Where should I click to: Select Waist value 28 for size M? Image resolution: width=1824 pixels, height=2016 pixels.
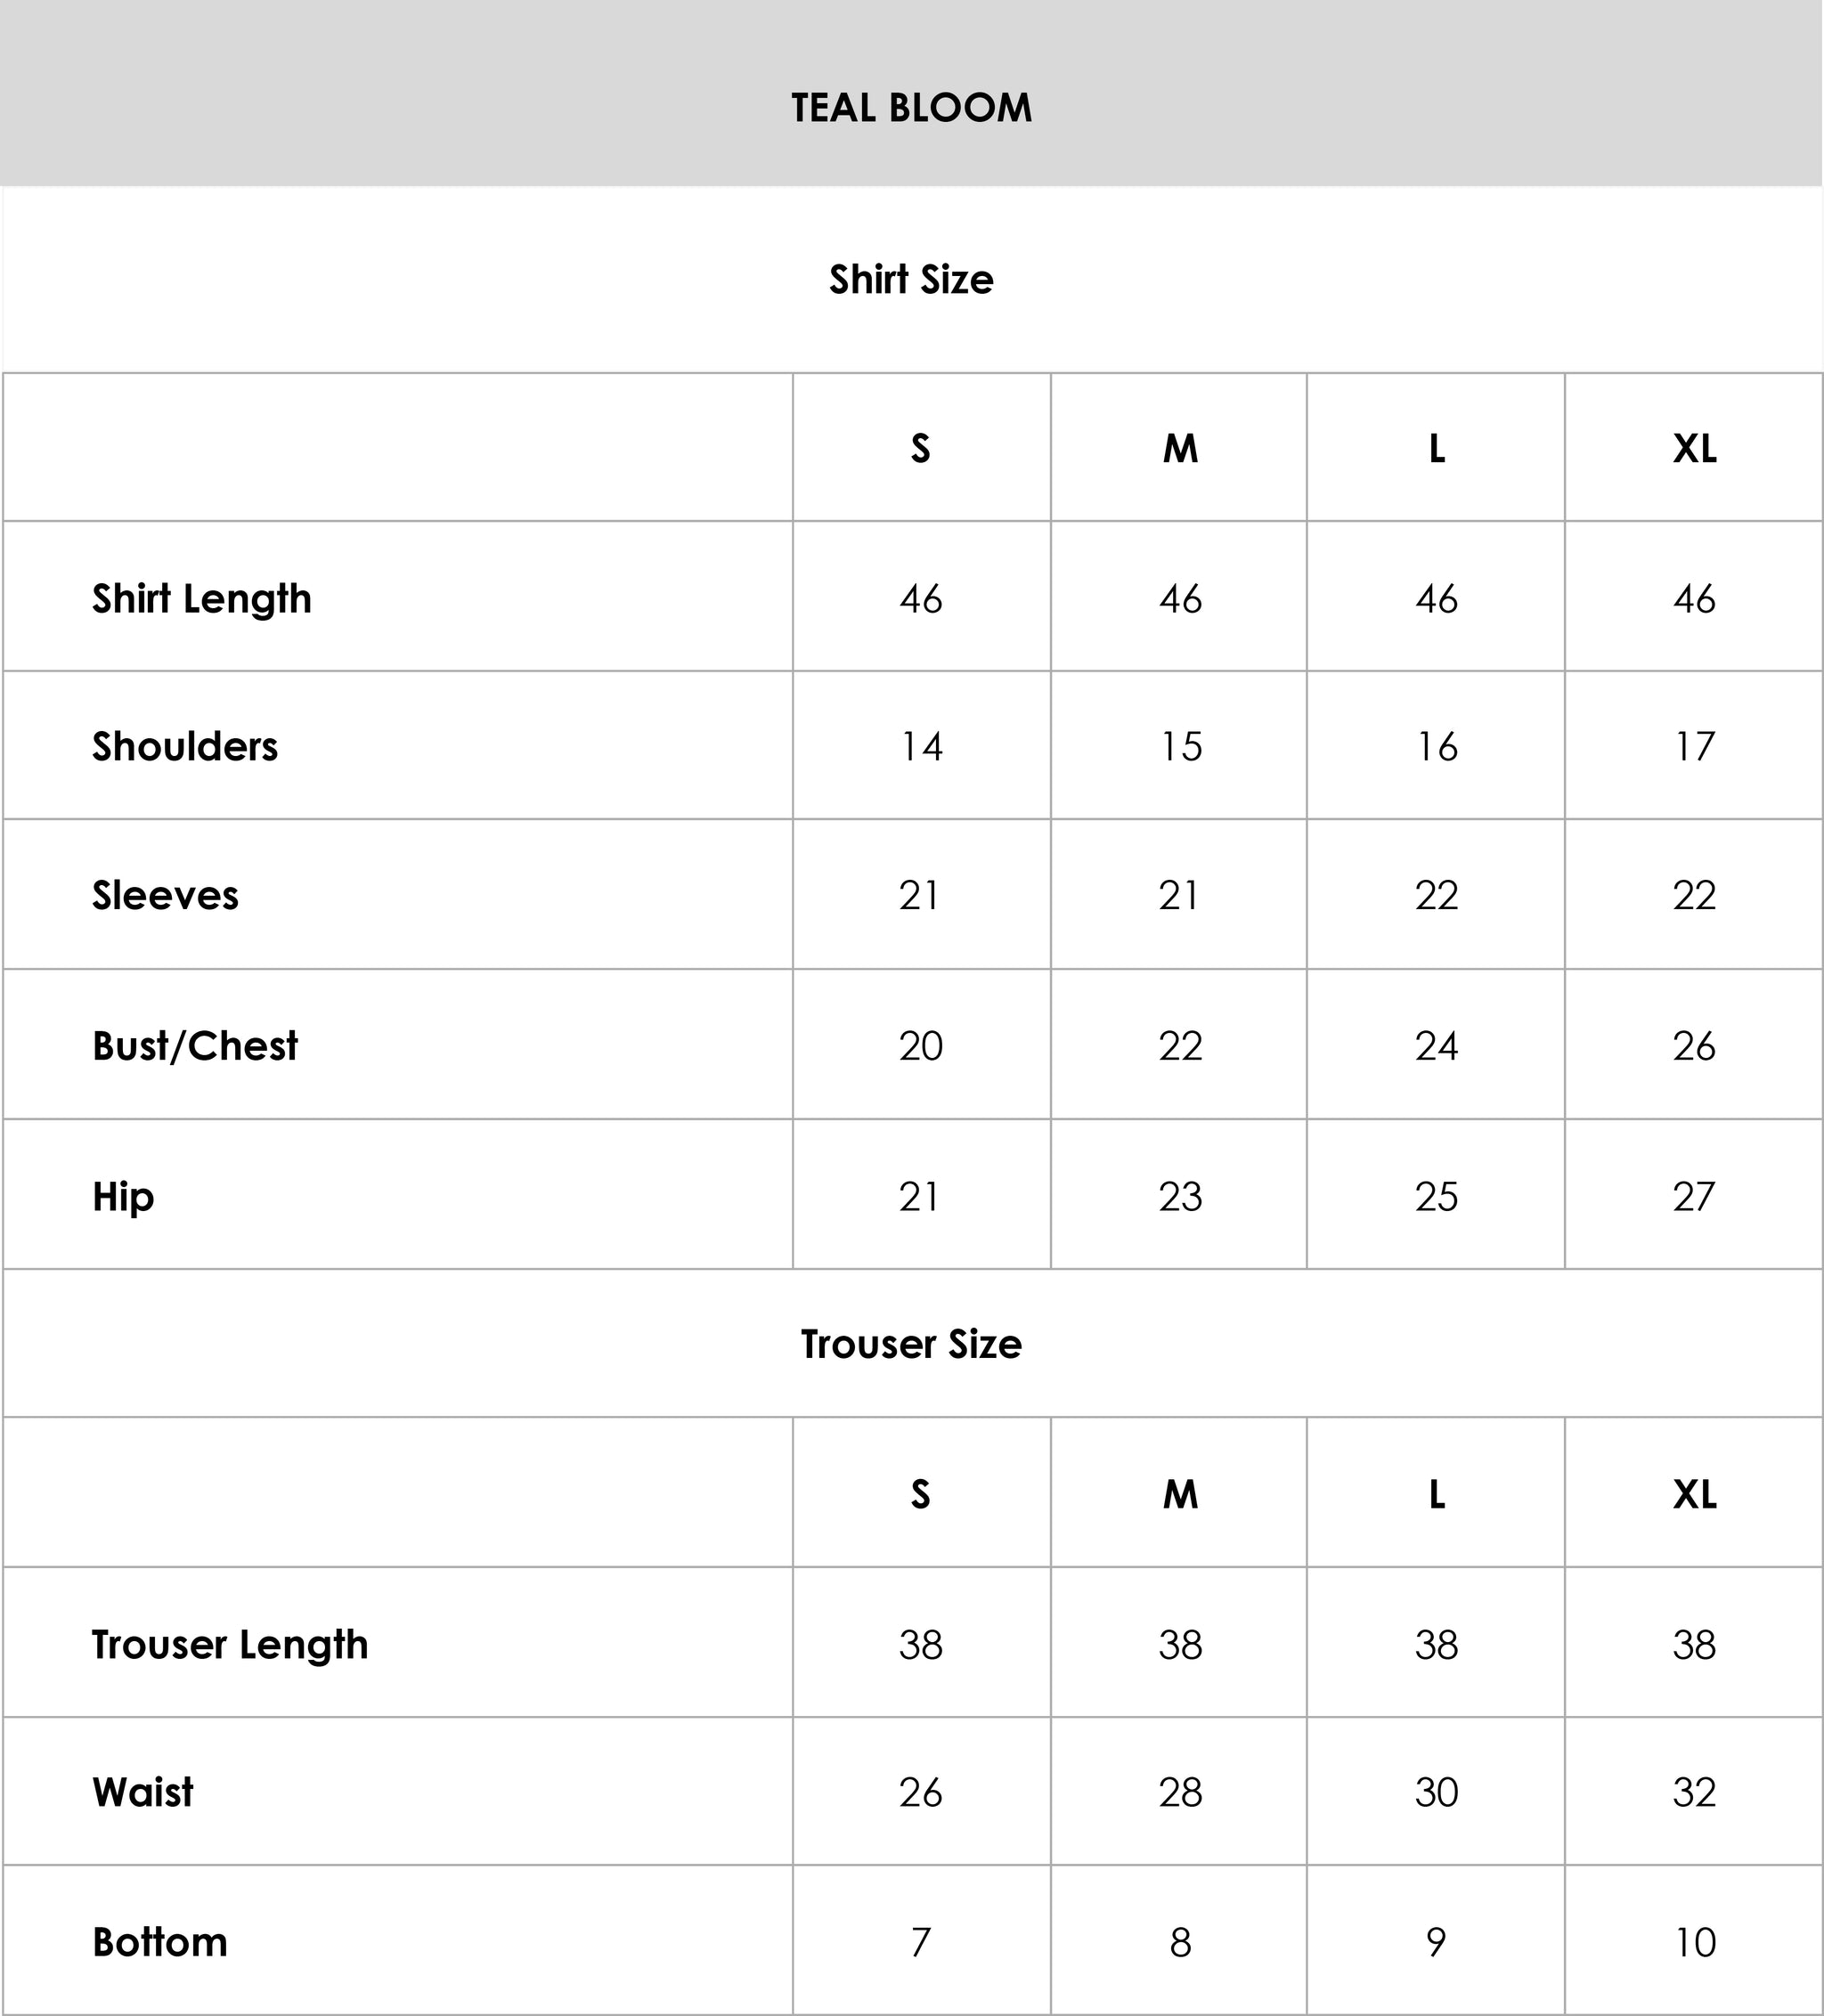tap(1180, 1792)
